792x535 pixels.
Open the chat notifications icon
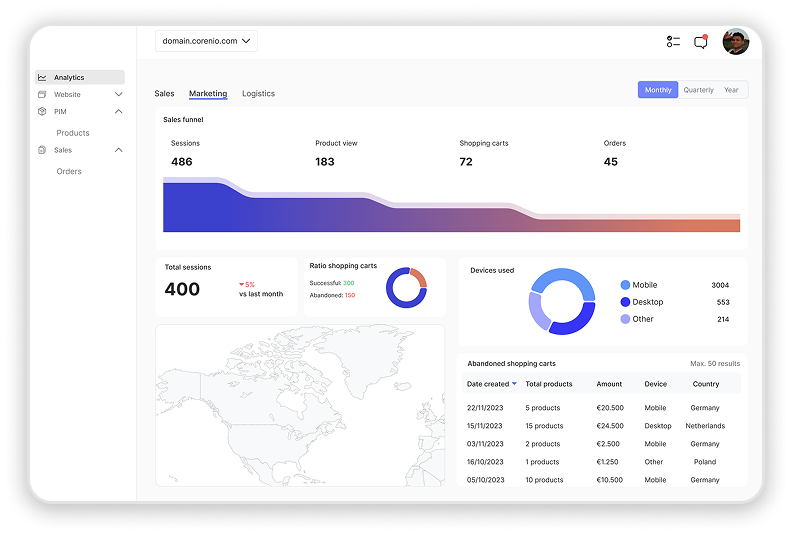click(701, 42)
